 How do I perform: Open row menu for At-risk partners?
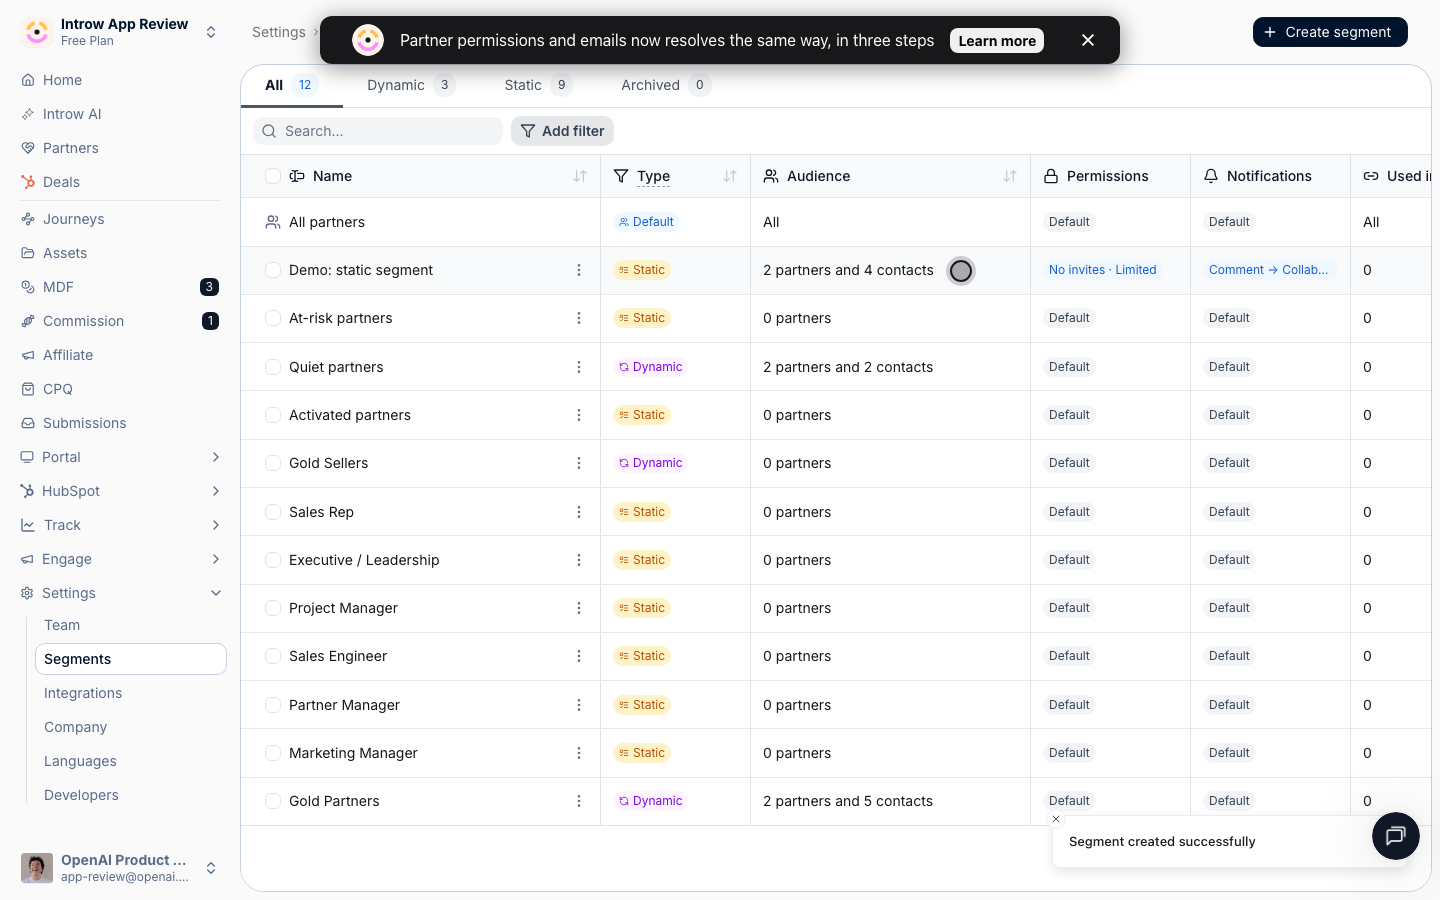579,318
